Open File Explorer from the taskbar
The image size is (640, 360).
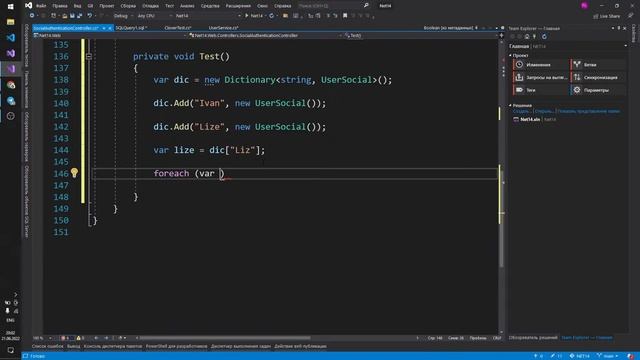pos(11,22)
